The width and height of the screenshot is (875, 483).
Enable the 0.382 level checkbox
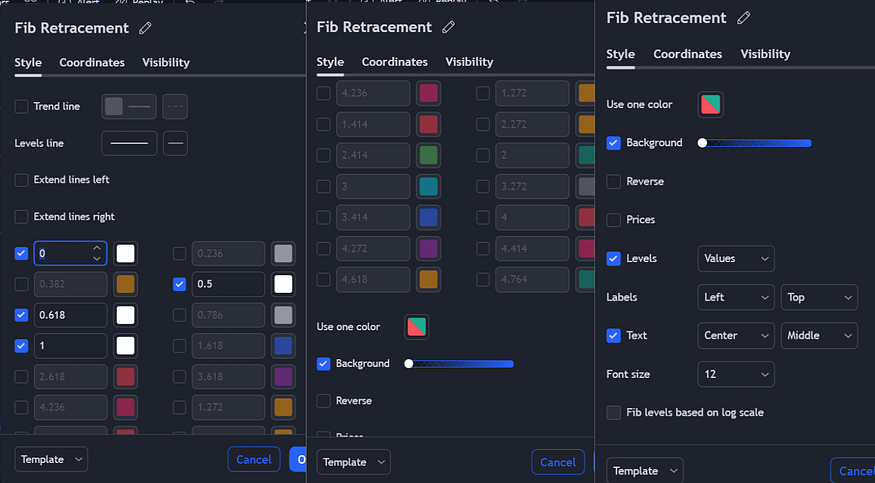point(21,284)
